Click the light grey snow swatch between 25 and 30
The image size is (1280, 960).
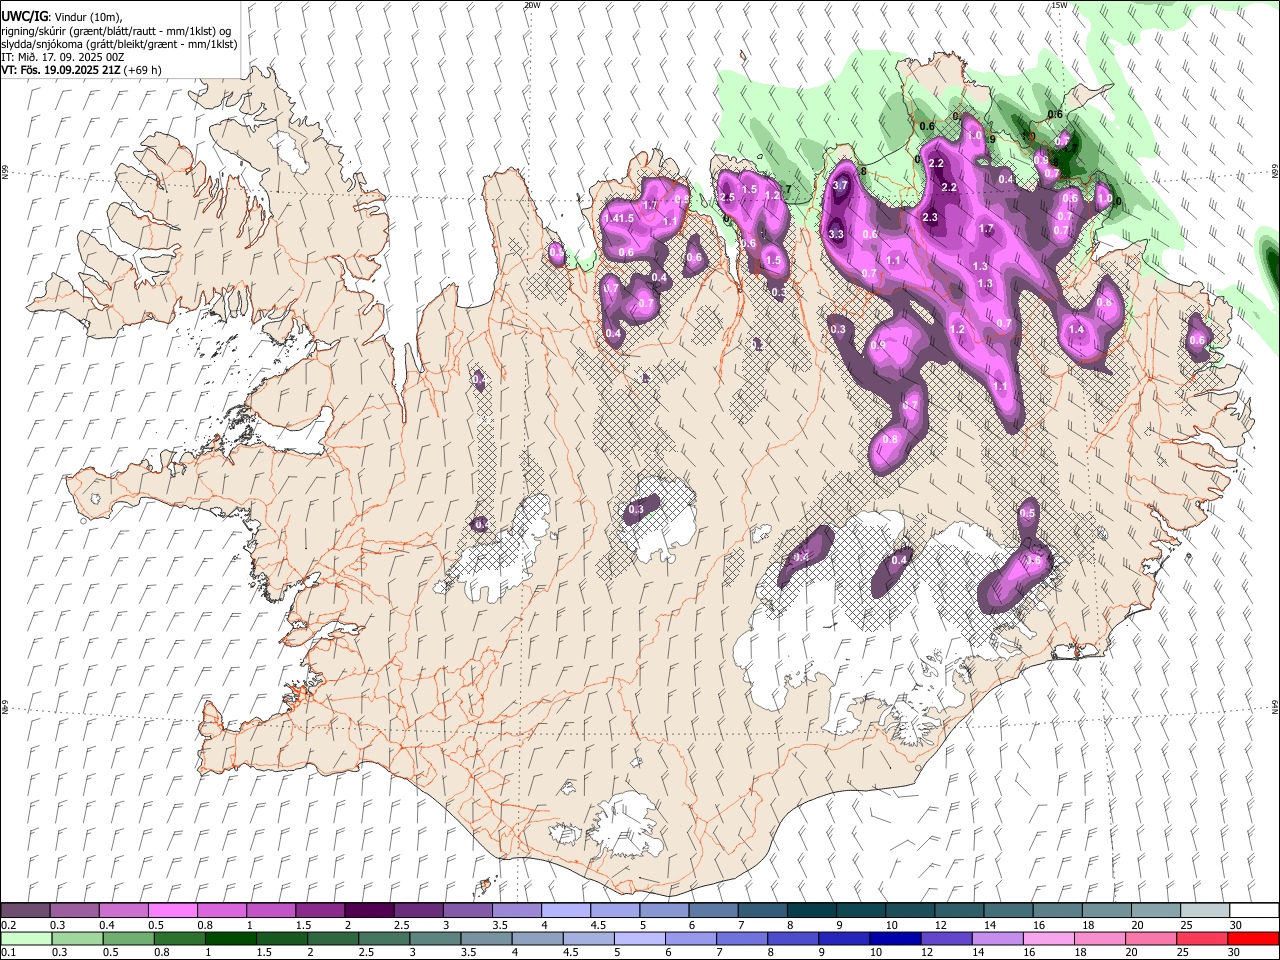pos(1203,911)
